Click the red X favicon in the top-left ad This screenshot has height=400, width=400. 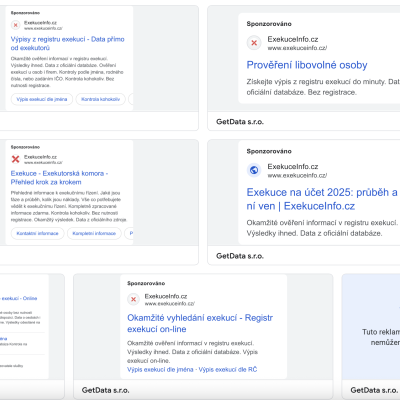(15, 25)
